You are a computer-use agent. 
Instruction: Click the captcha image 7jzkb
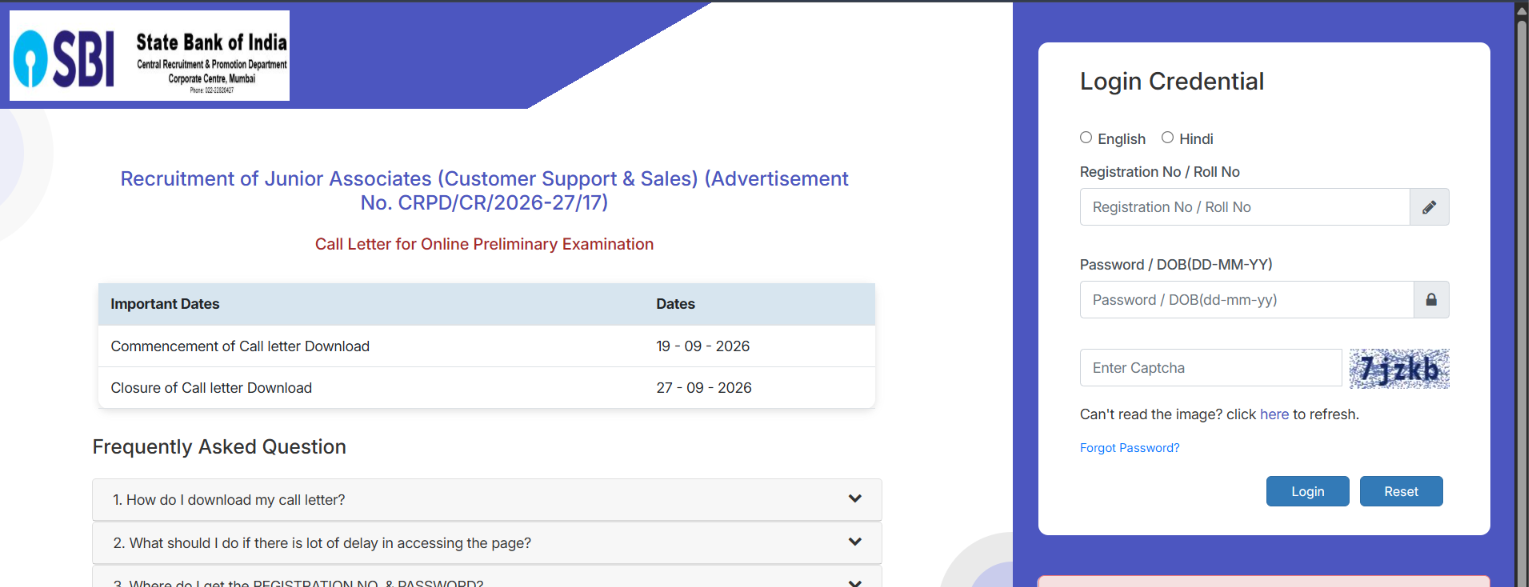point(1399,368)
